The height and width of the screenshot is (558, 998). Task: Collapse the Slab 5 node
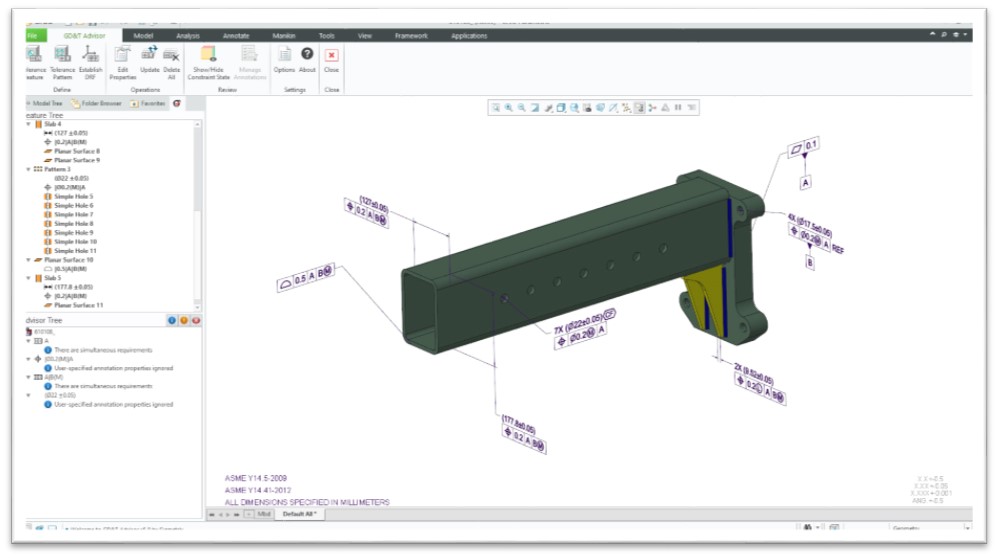tap(29, 278)
